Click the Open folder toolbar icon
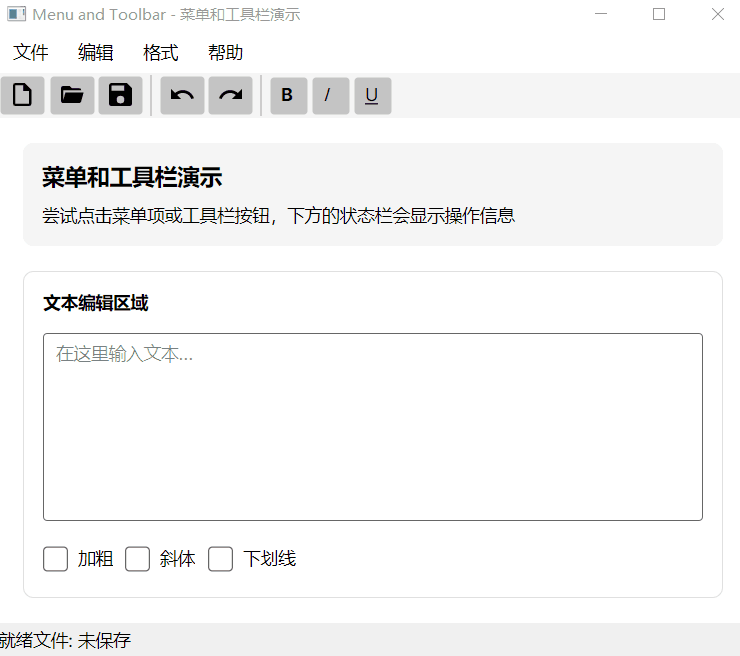 72,96
